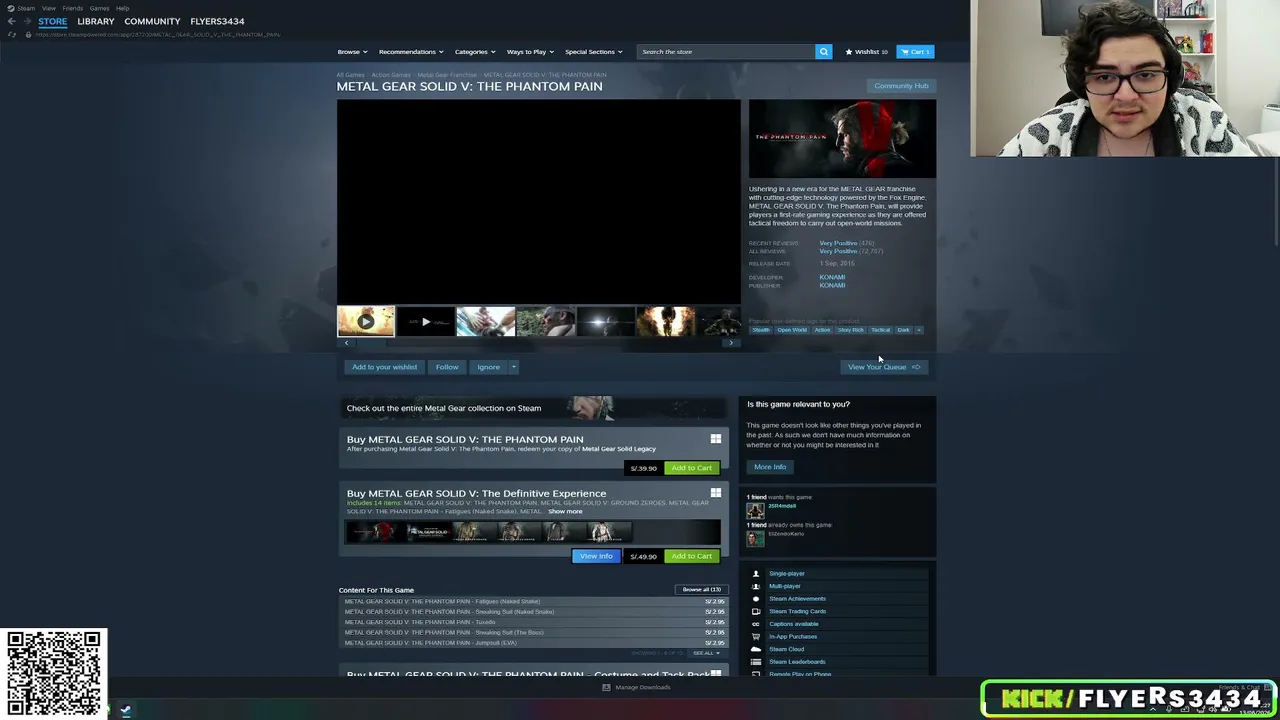Screen dimensions: 1280x720
Task: Open the Community Hub
Action: click(x=901, y=86)
